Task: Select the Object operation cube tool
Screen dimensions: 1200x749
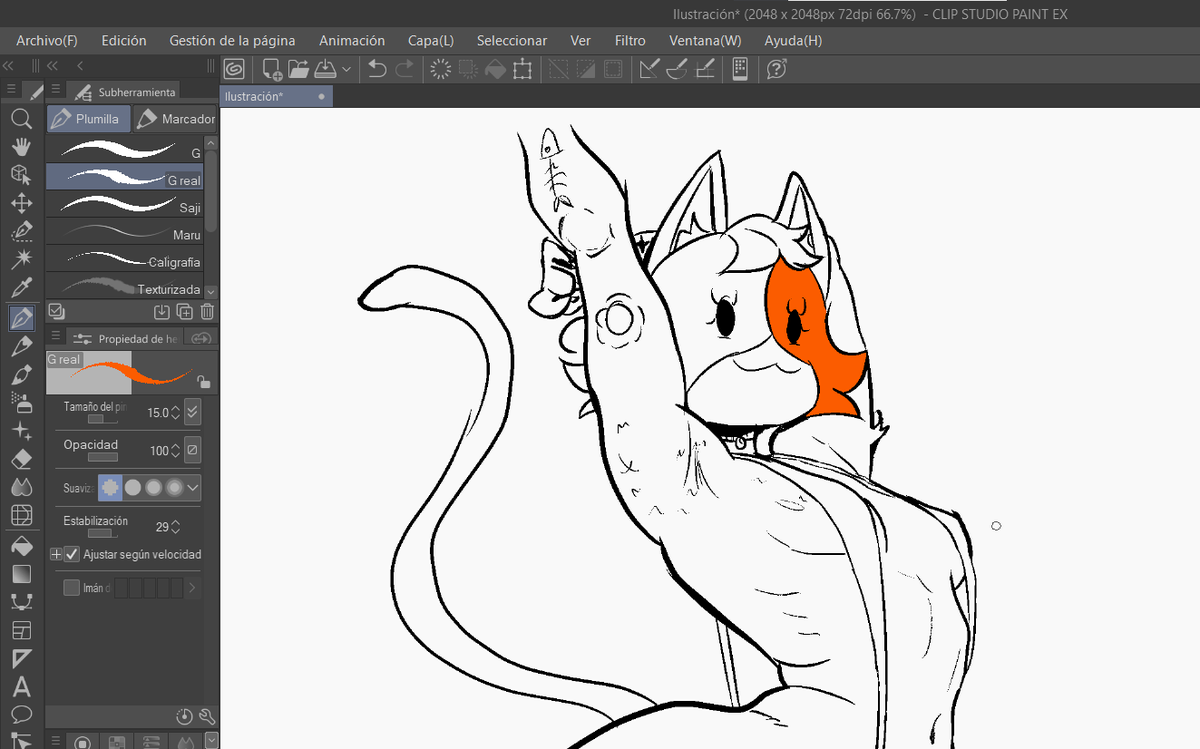Action: [x=21, y=175]
